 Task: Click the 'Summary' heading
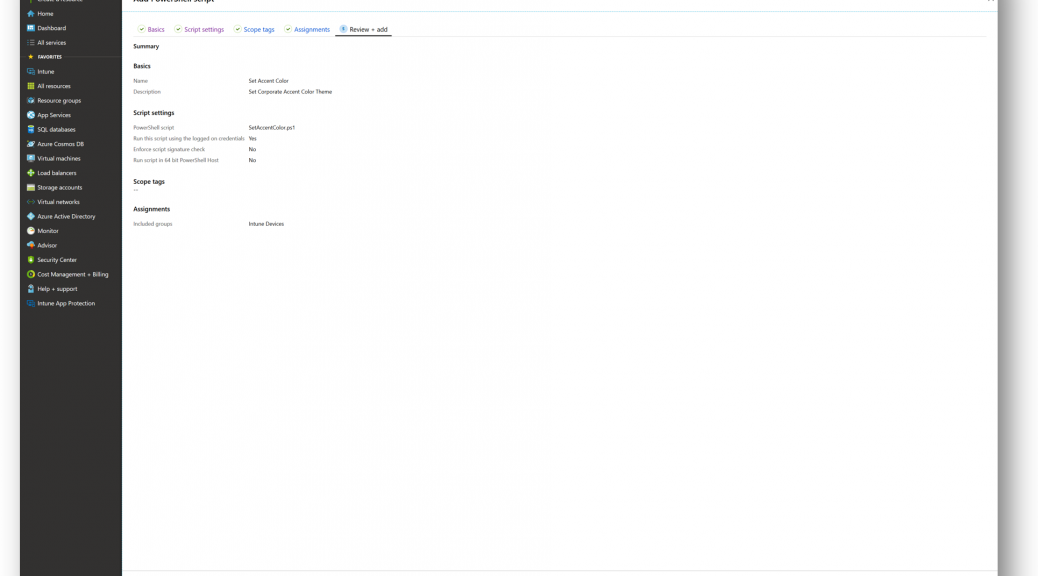point(146,46)
